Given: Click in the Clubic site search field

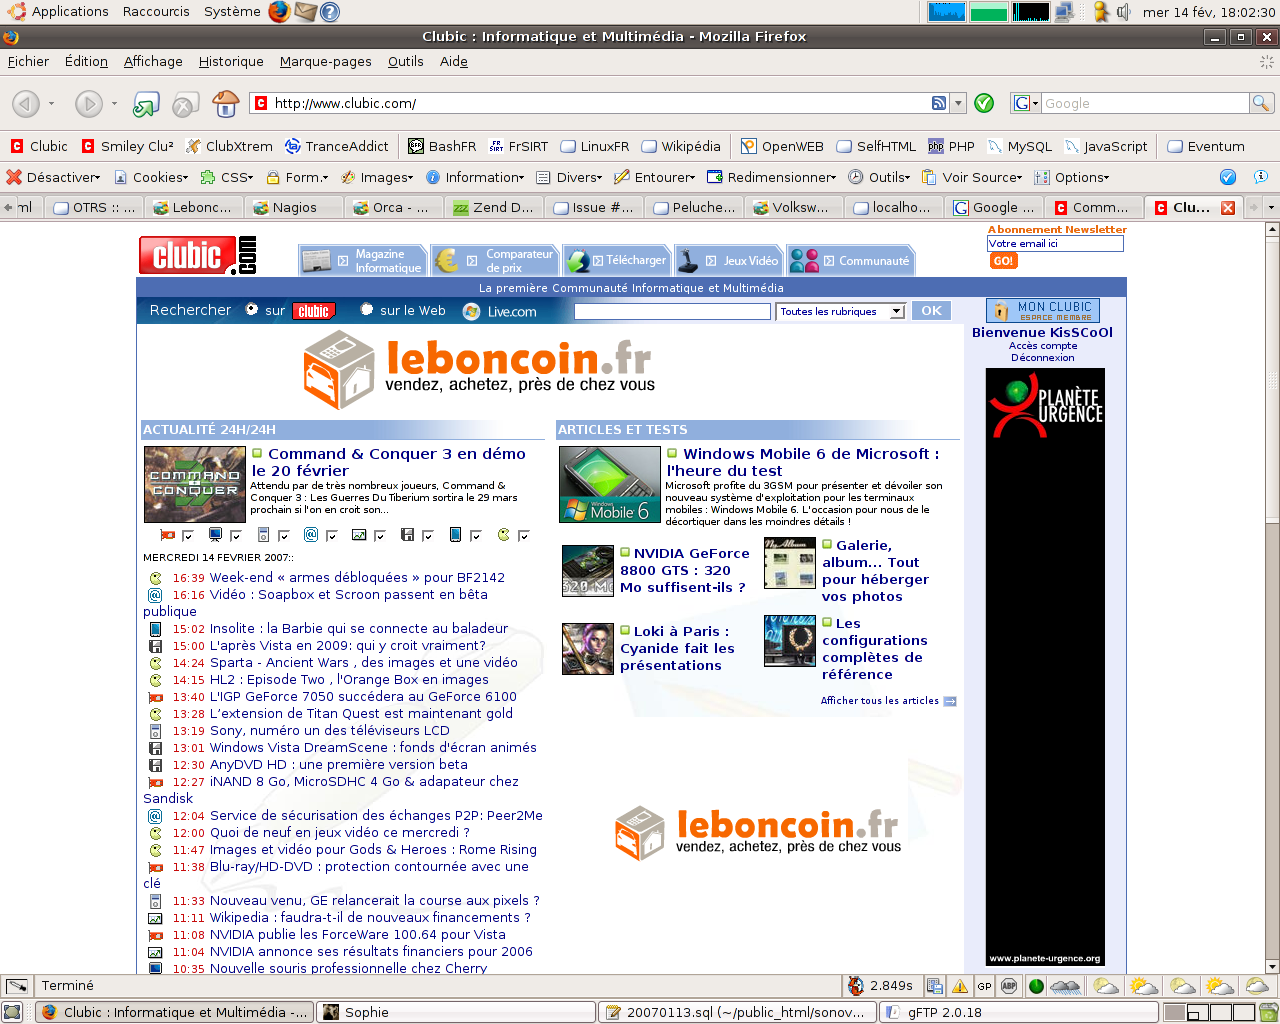Looking at the screenshot, I should click(x=672, y=311).
